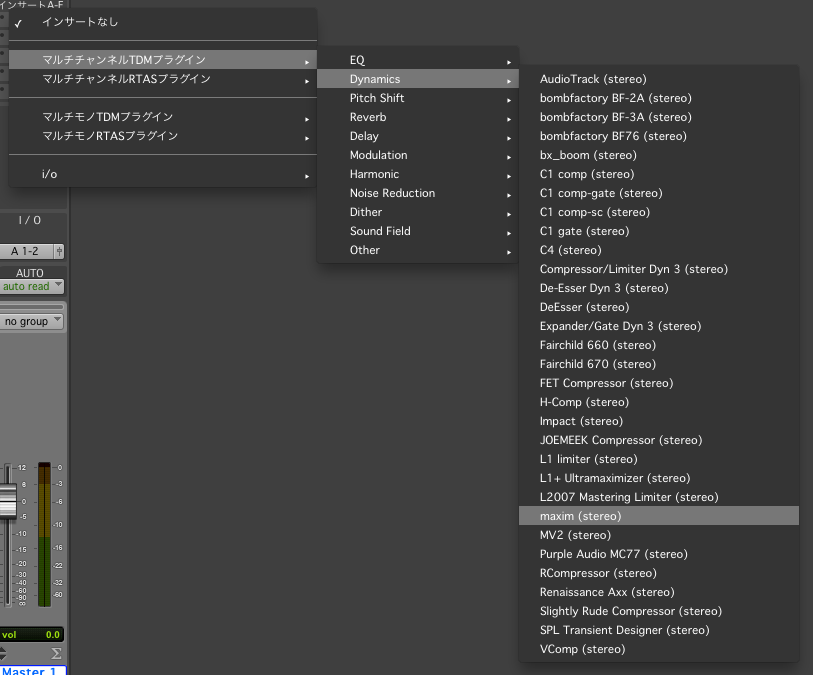This screenshot has height=675, width=813.
Task: Expand the Reverb plugin category
Action: (418, 117)
